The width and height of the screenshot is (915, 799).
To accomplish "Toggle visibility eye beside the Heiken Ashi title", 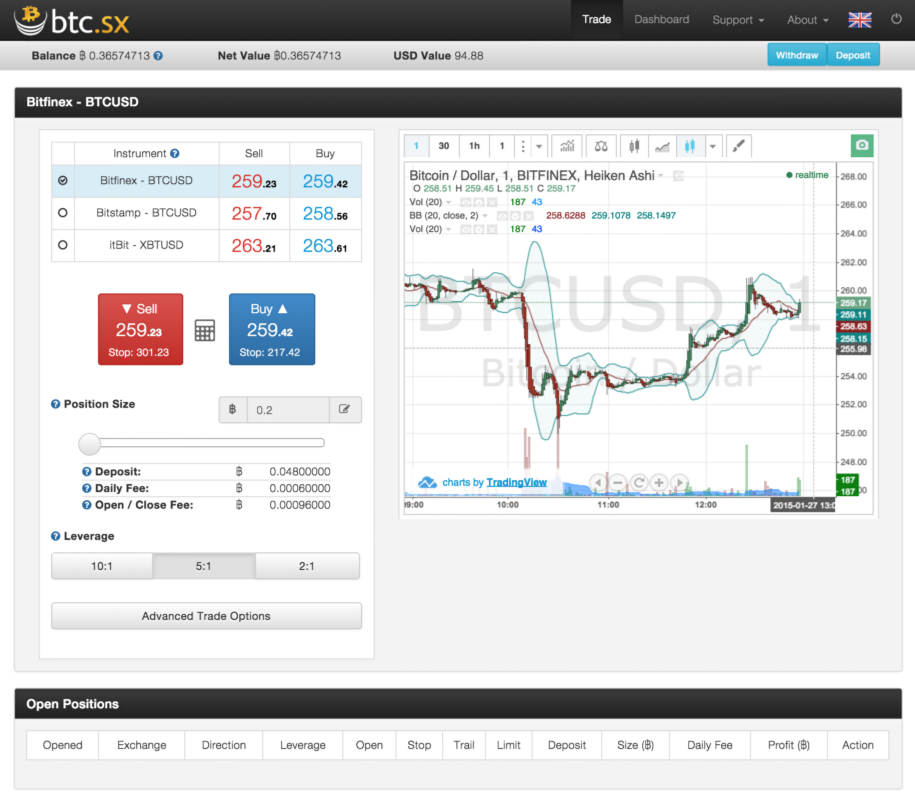I will (x=678, y=176).
